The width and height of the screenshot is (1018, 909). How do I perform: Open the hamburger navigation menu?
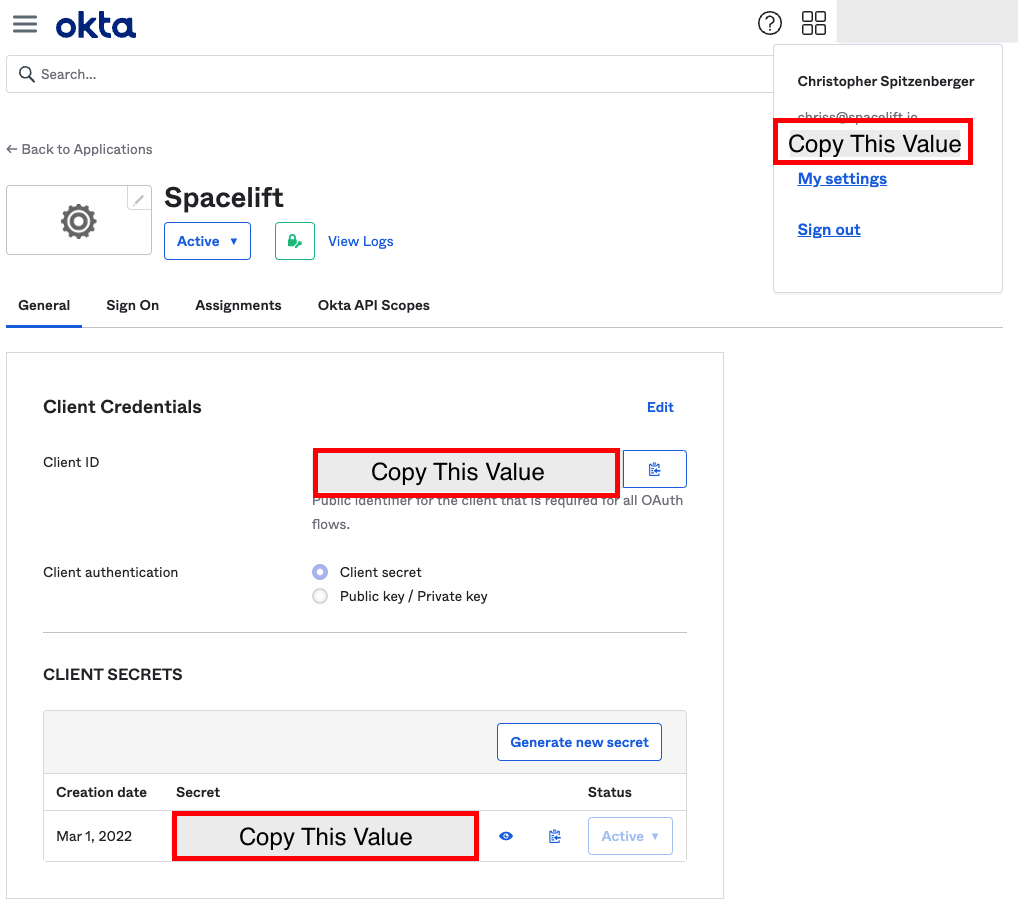click(x=25, y=23)
